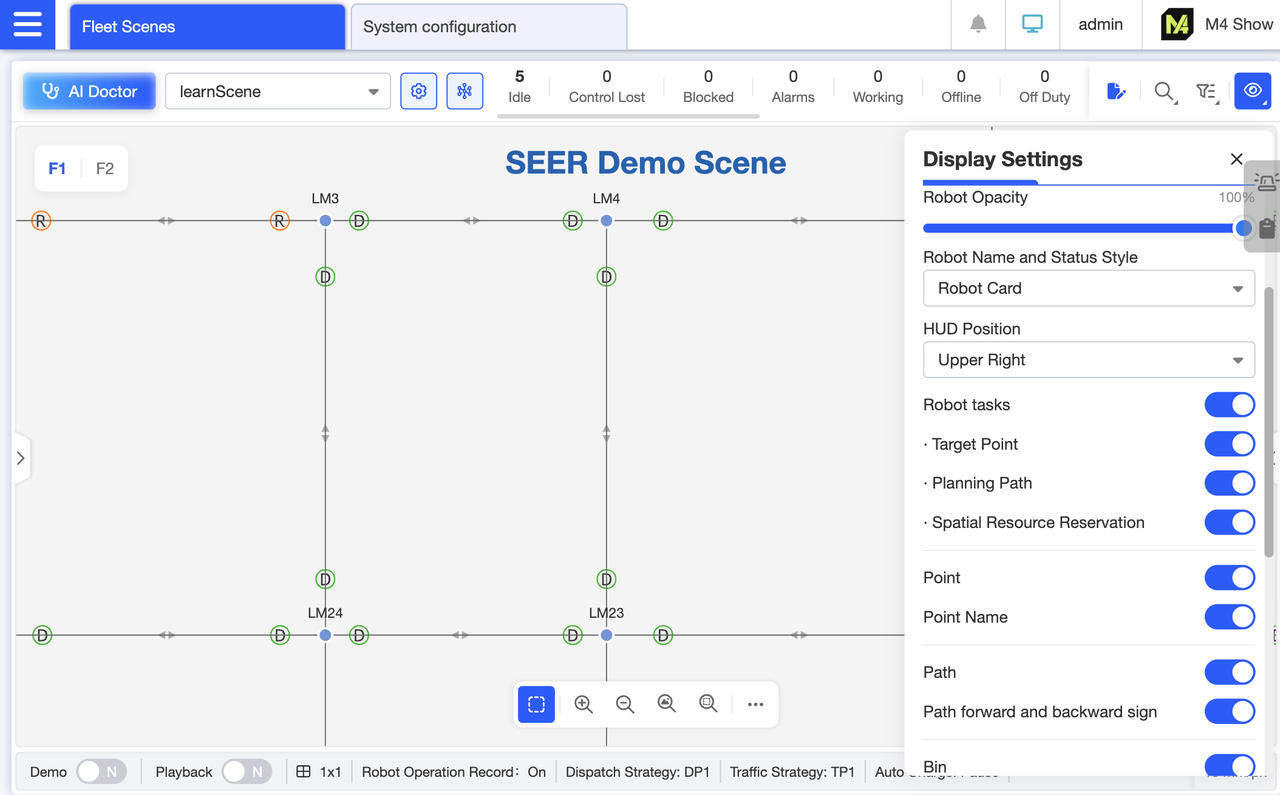
Task: Open Robot Name and Status Style dropdown
Action: [1088, 288]
